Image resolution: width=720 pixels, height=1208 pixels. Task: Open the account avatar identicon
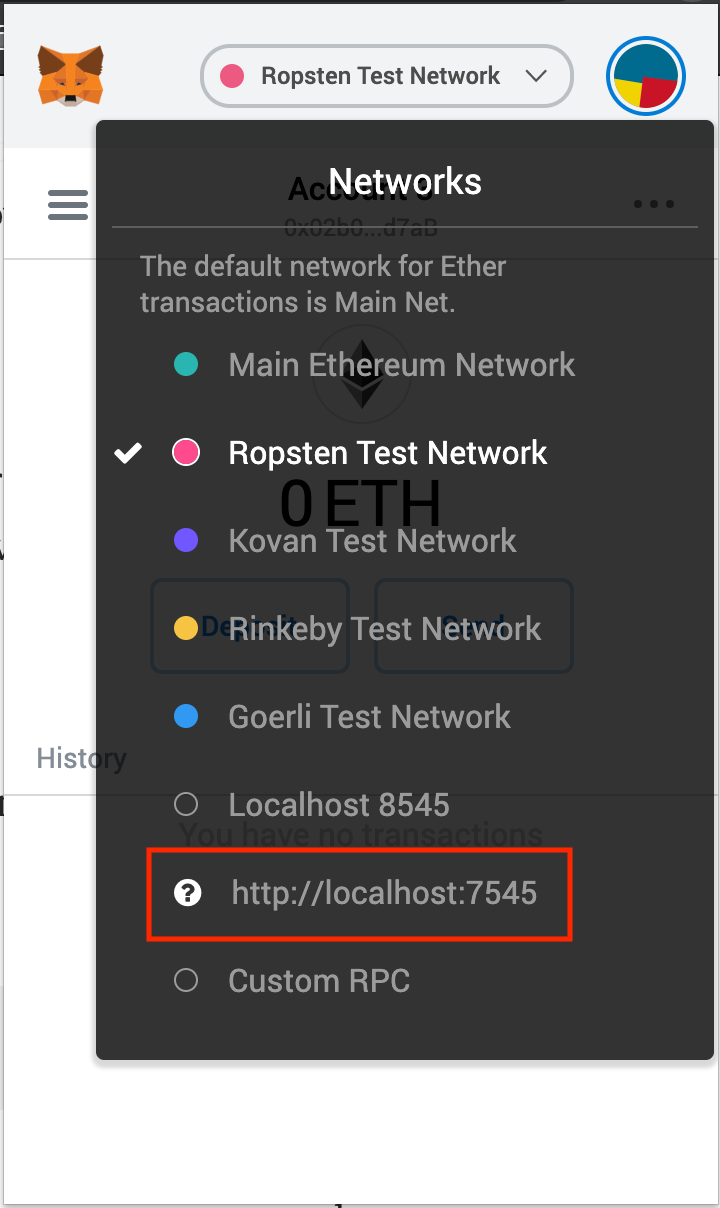(x=646, y=76)
